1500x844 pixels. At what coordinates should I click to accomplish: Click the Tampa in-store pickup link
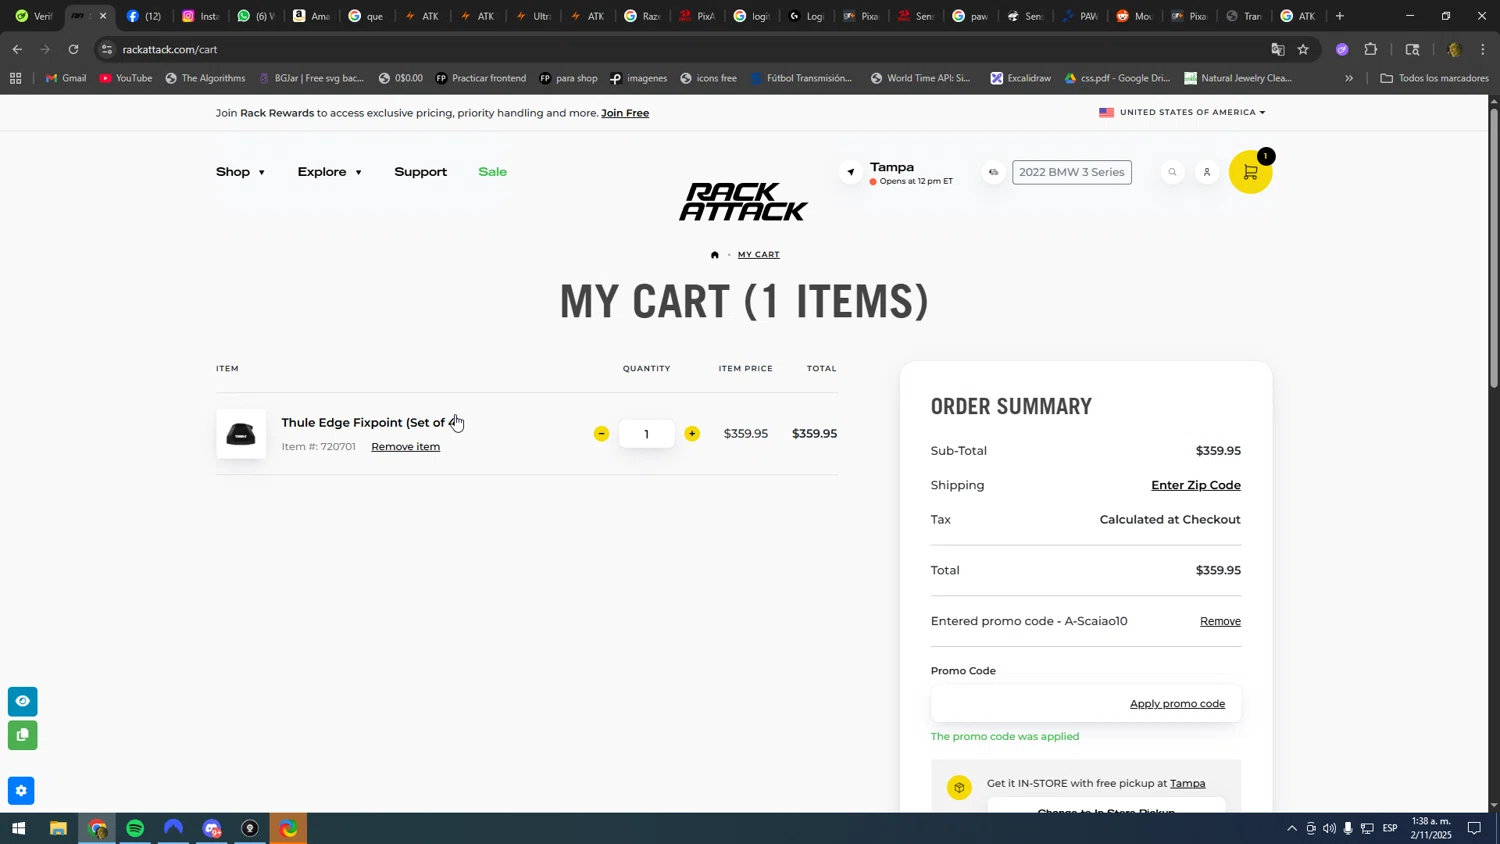1187,784
